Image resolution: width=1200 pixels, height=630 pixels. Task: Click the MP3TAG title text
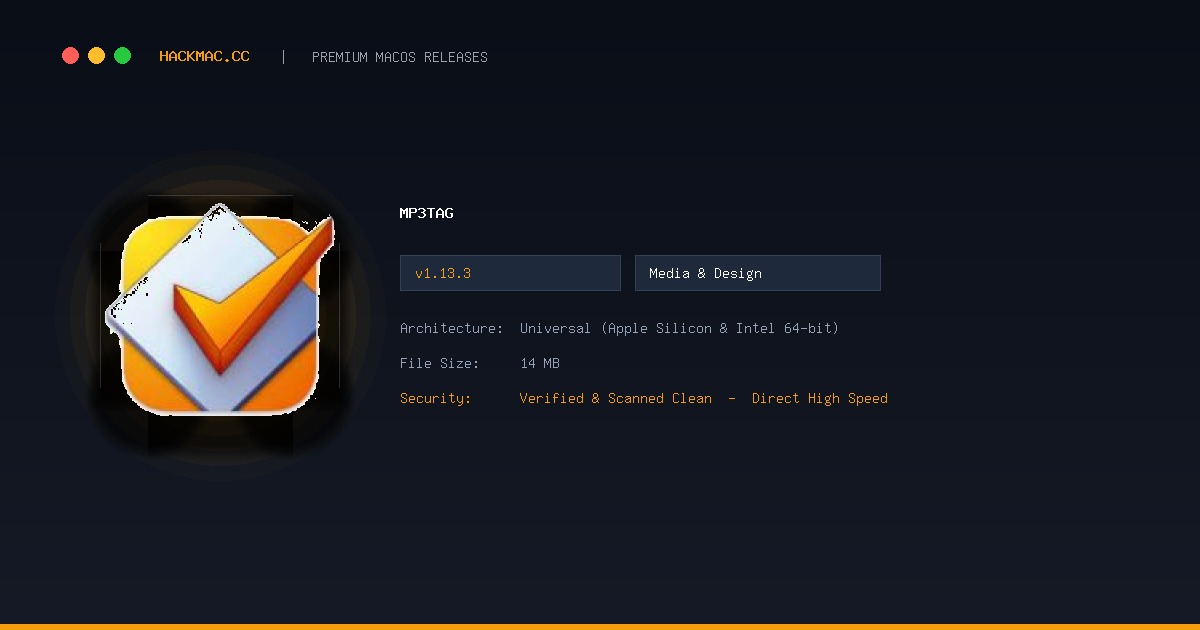coord(427,213)
